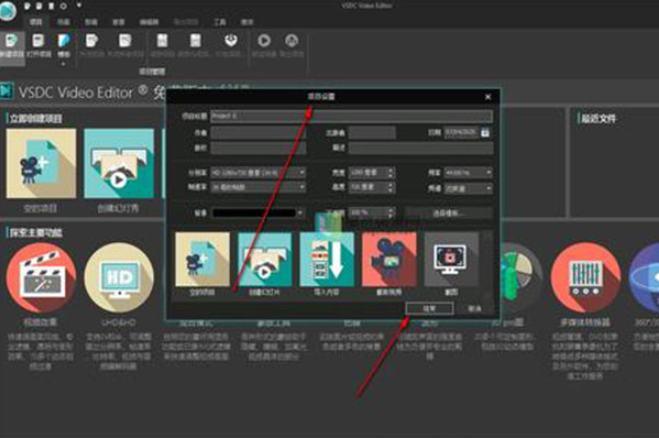This screenshot has width=659, height=438.
Task: Click the New Project icon in the ribbon
Action: (11, 41)
